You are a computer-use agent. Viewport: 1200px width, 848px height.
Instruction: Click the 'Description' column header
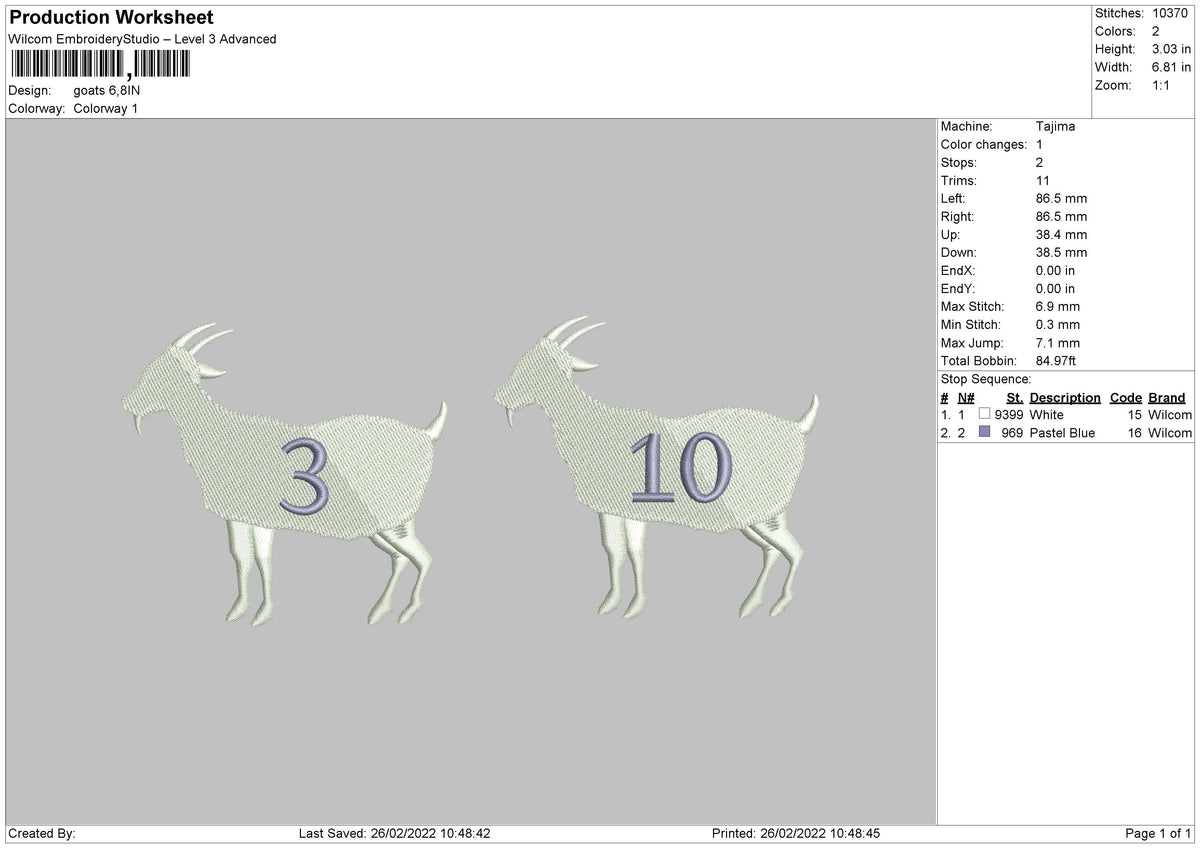click(x=1065, y=398)
